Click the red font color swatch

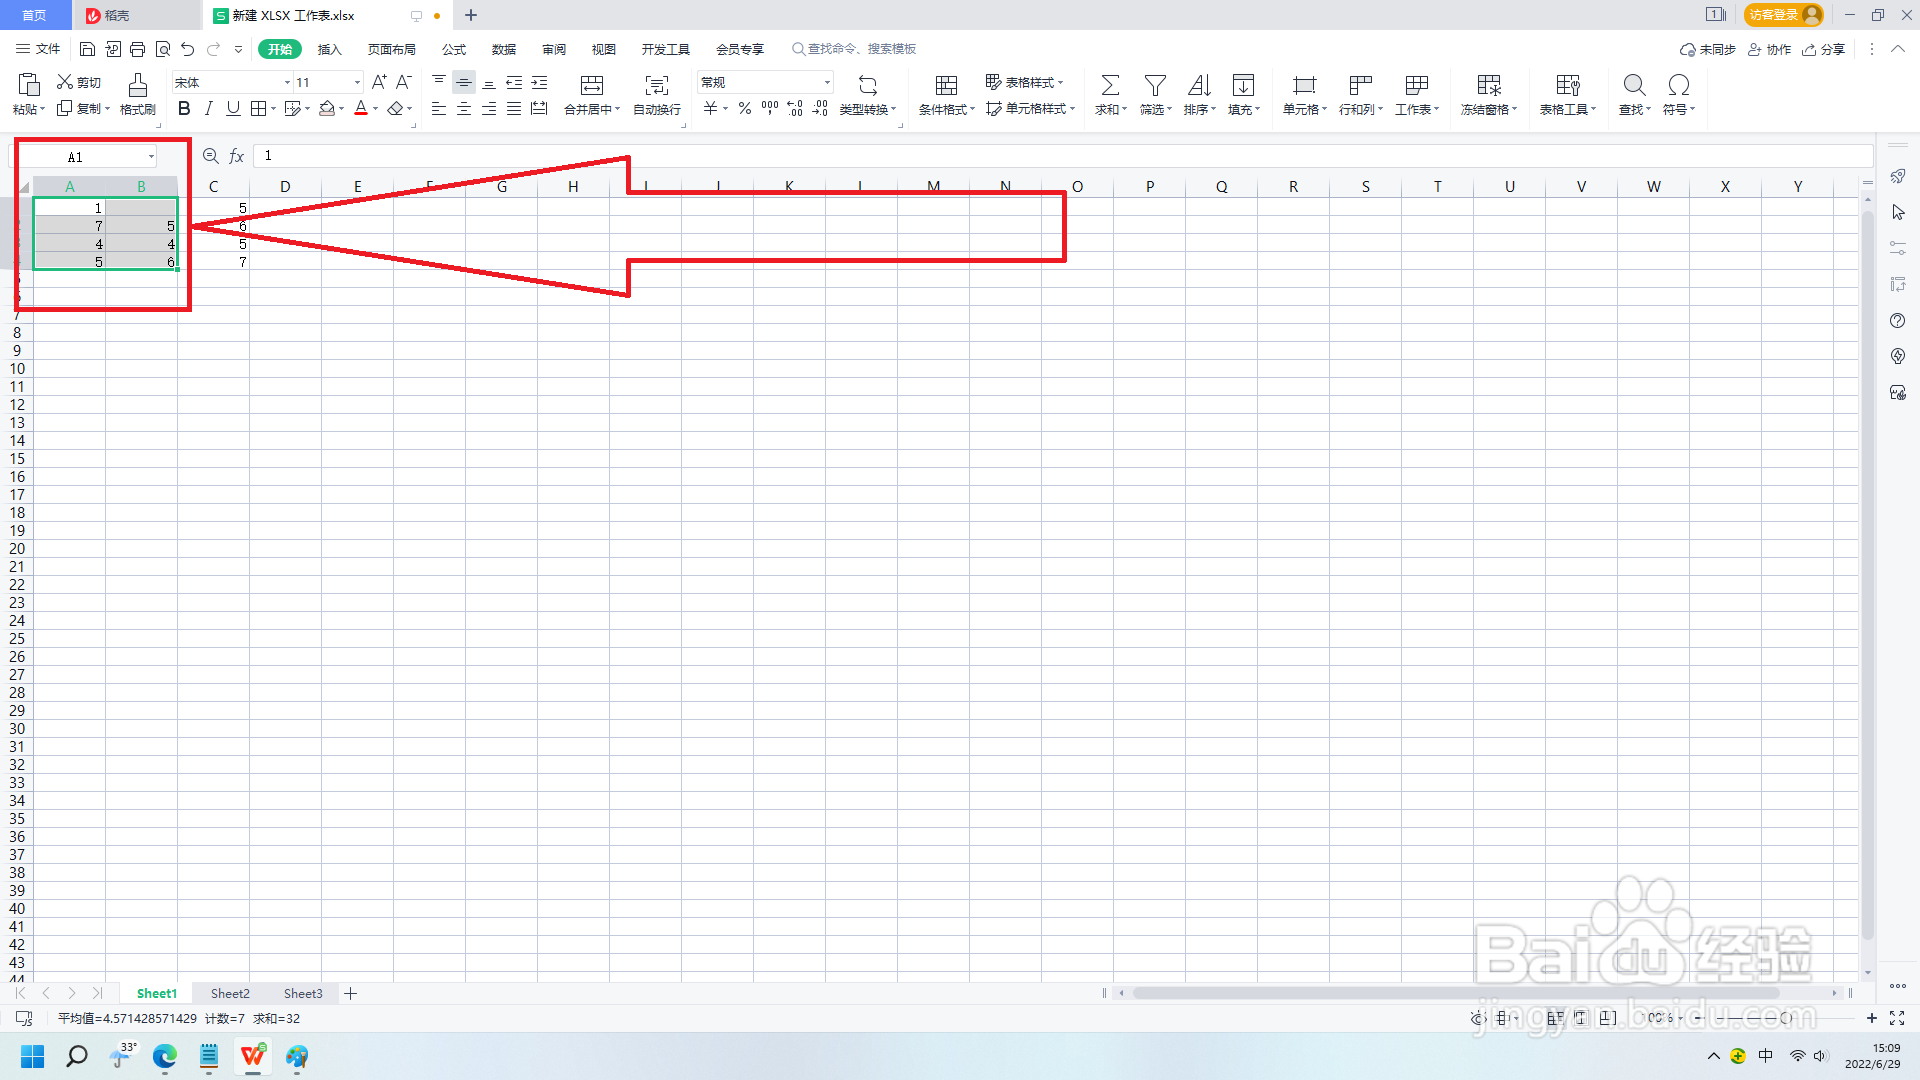coord(361,109)
